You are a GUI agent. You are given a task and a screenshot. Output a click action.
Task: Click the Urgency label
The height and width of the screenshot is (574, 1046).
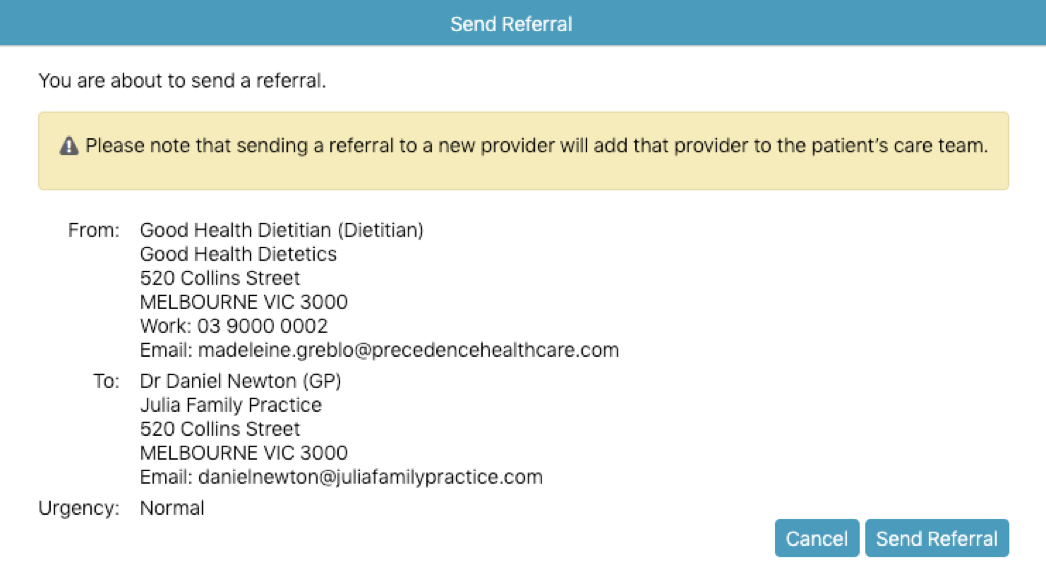pos(79,508)
